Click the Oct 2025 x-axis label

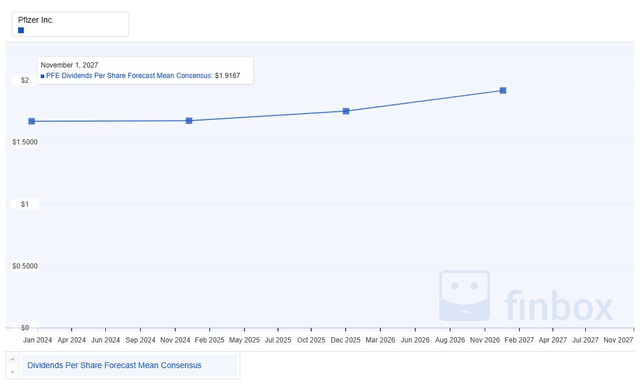311,340
